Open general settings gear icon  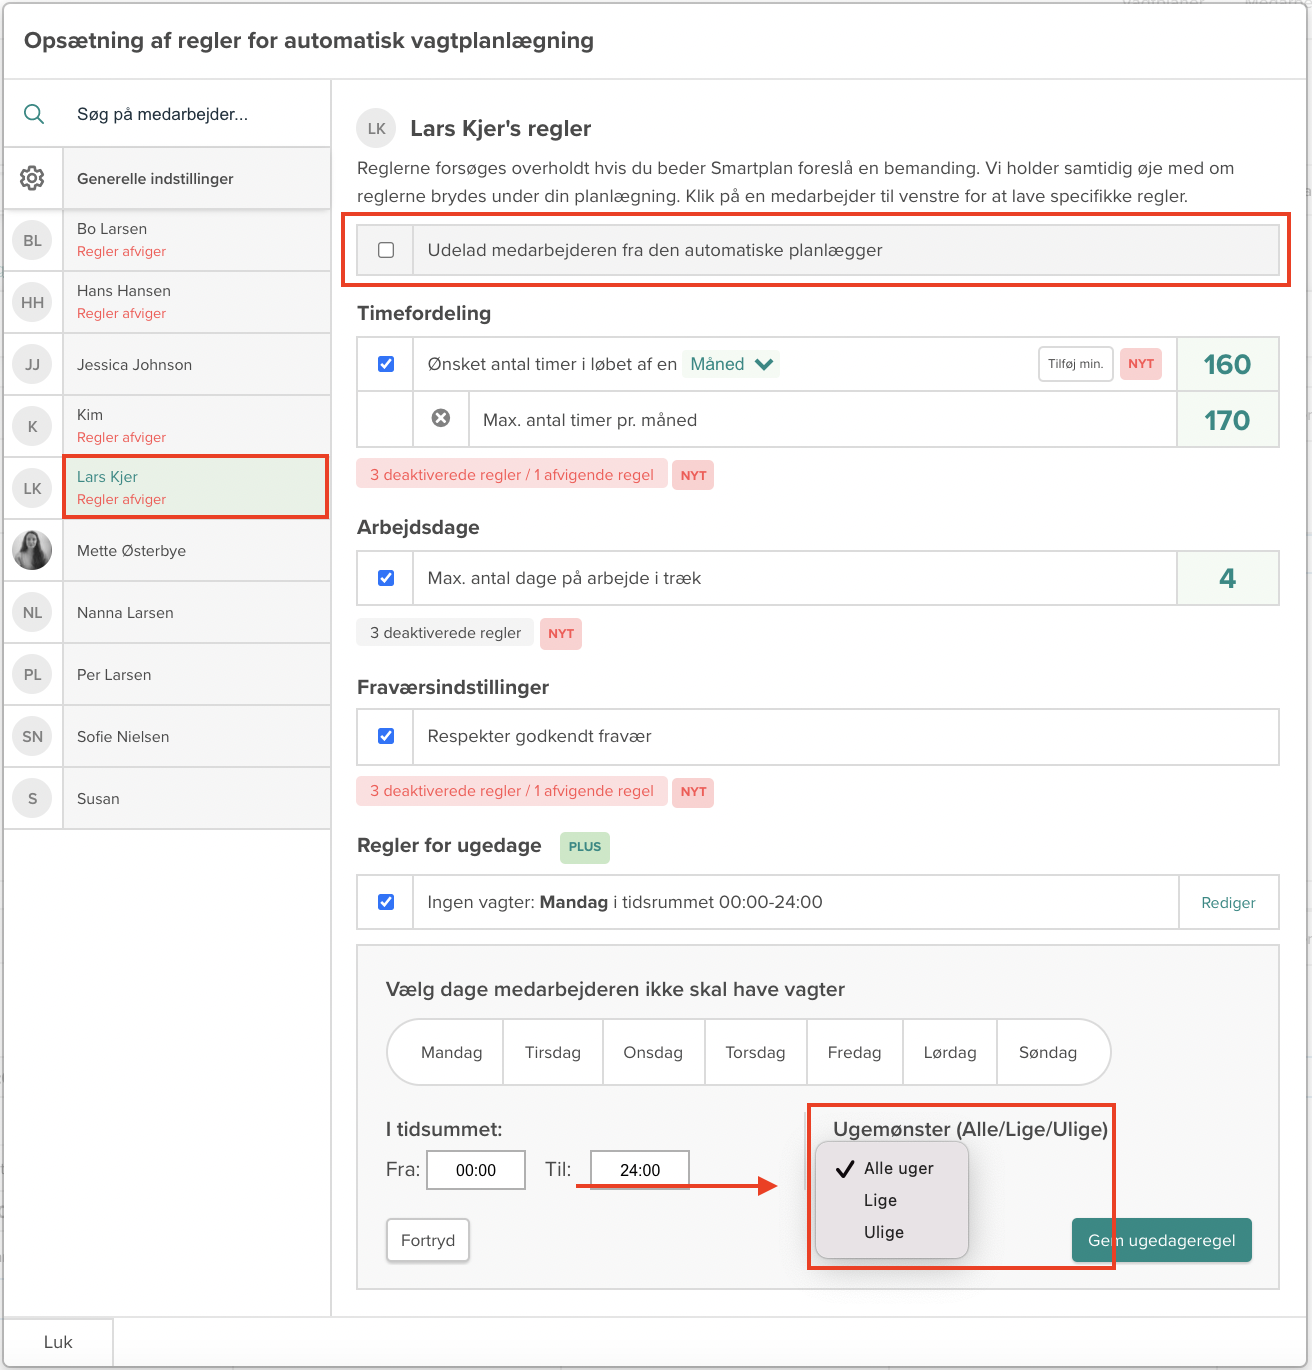[32, 178]
